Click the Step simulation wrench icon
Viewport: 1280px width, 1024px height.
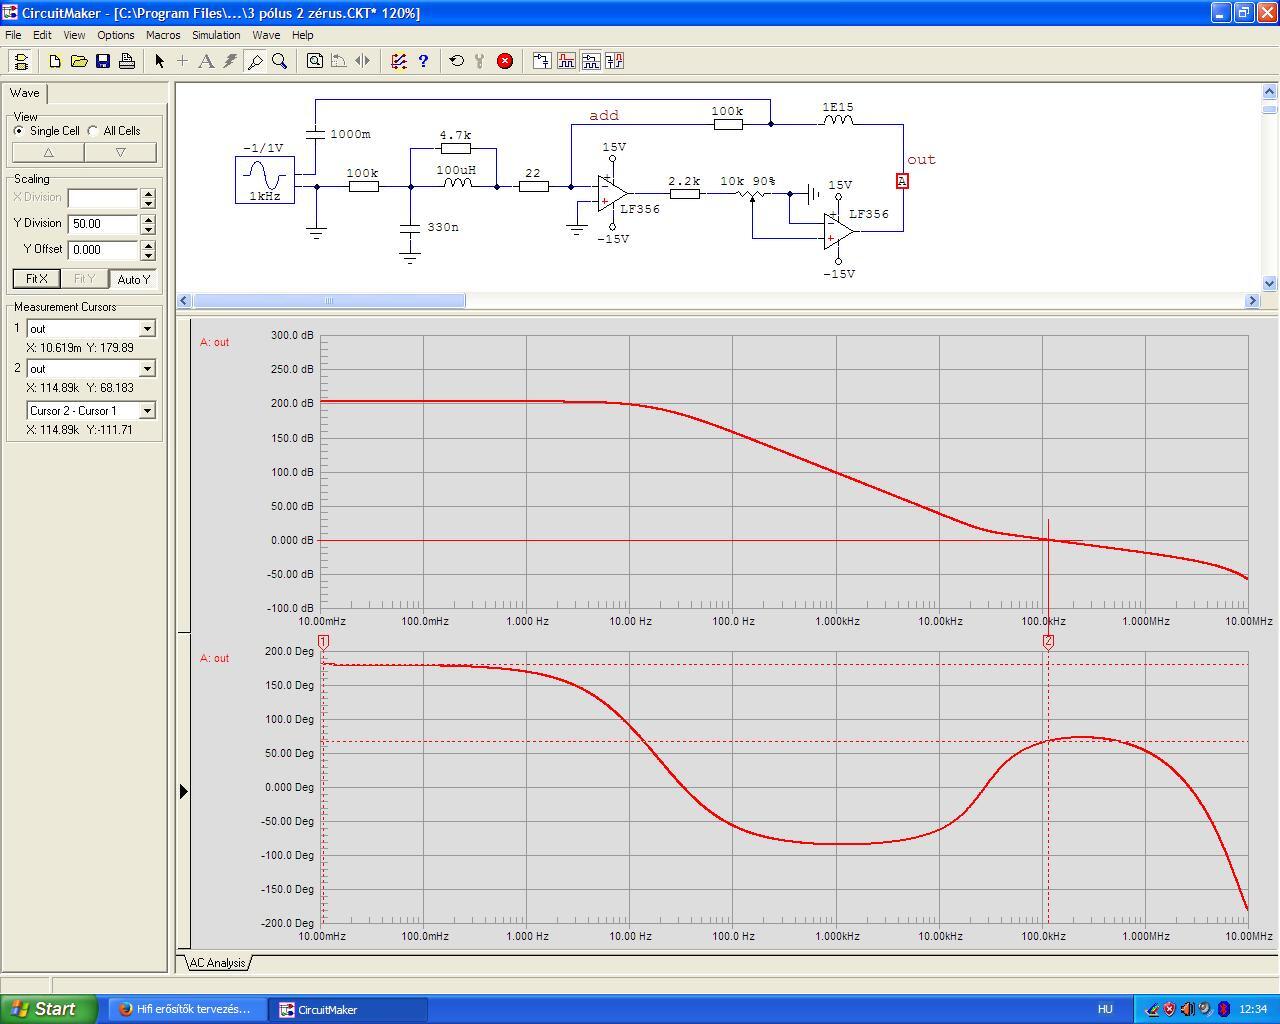[x=480, y=61]
